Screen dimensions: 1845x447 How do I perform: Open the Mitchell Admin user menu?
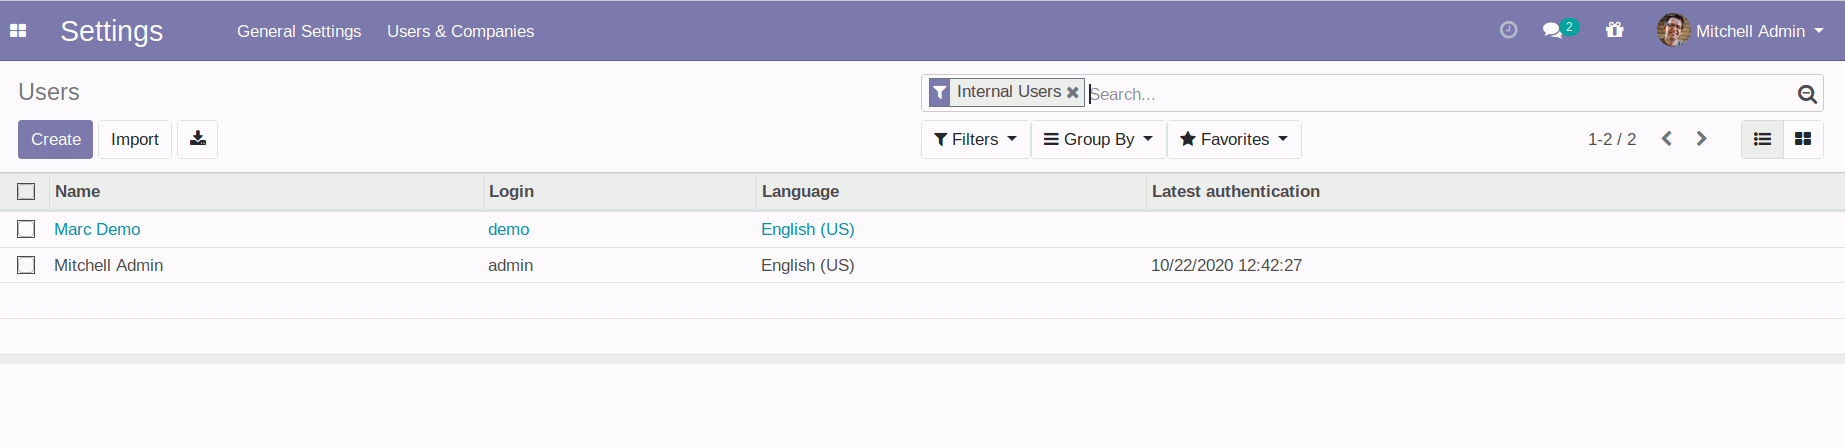(x=1742, y=31)
